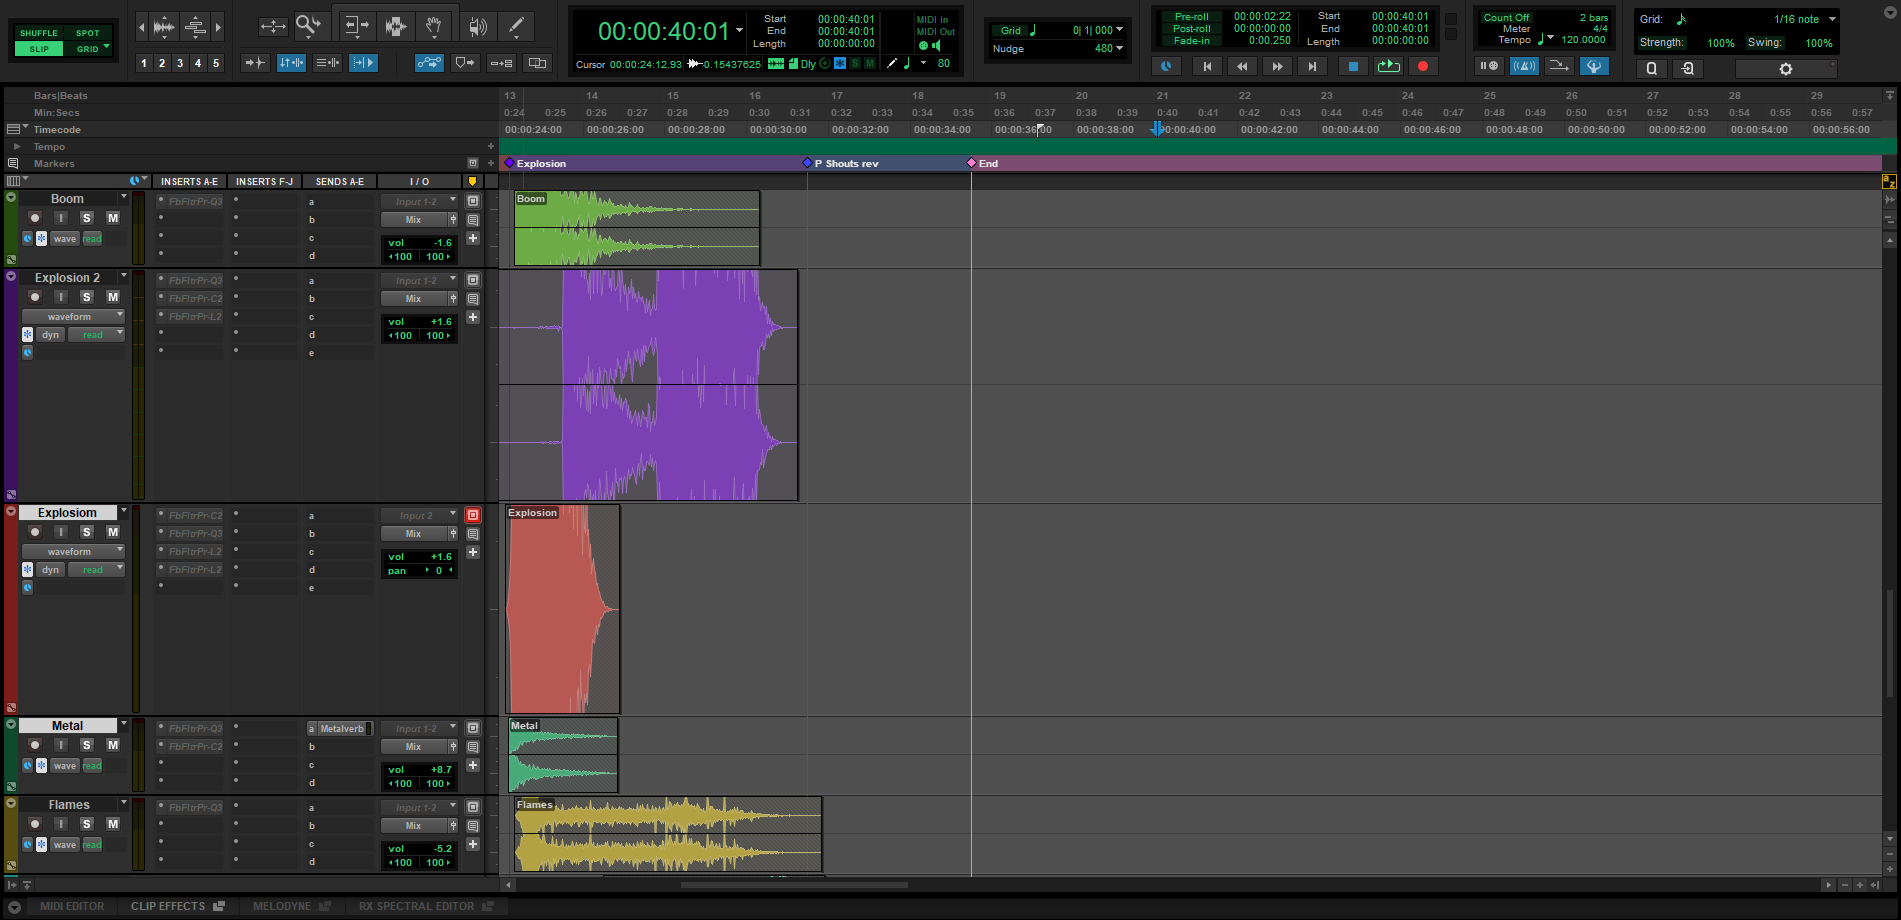The image size is (1901, 920).
Task: Click the Zoom Toggle icon
Action: coord(273,26)
